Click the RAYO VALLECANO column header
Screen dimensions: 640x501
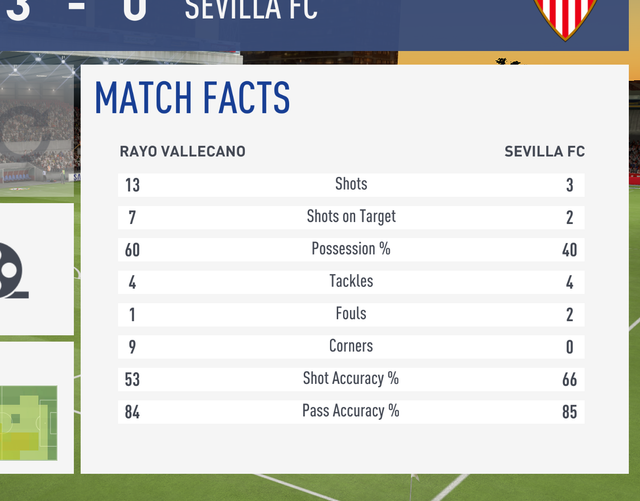(x=182, y=152)
